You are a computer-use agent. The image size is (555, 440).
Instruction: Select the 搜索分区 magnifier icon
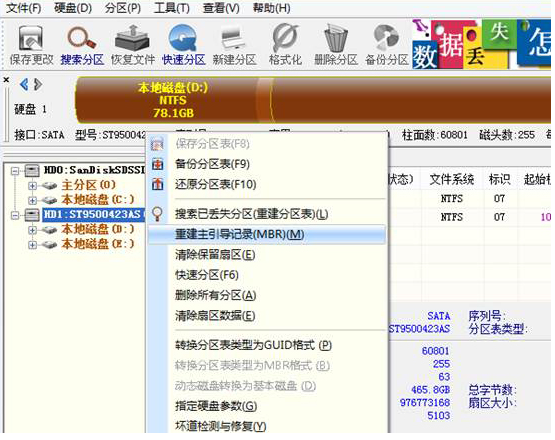point(82,45)
